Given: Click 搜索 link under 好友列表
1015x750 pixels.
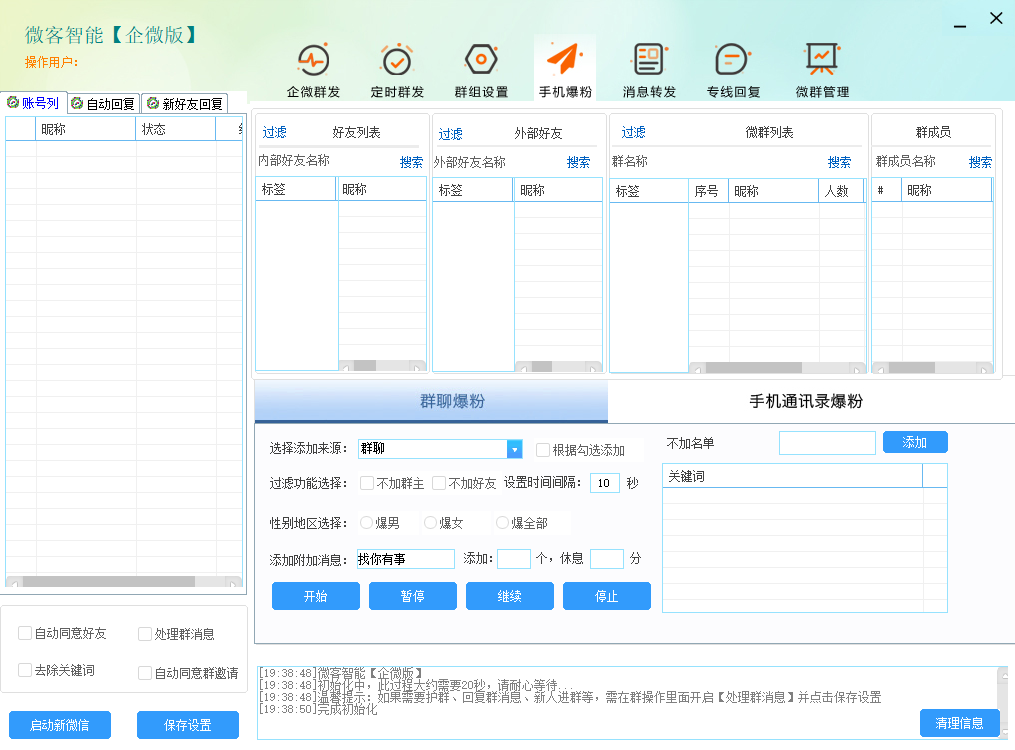Looking at the screenshot, I should [x=411, y=162].
